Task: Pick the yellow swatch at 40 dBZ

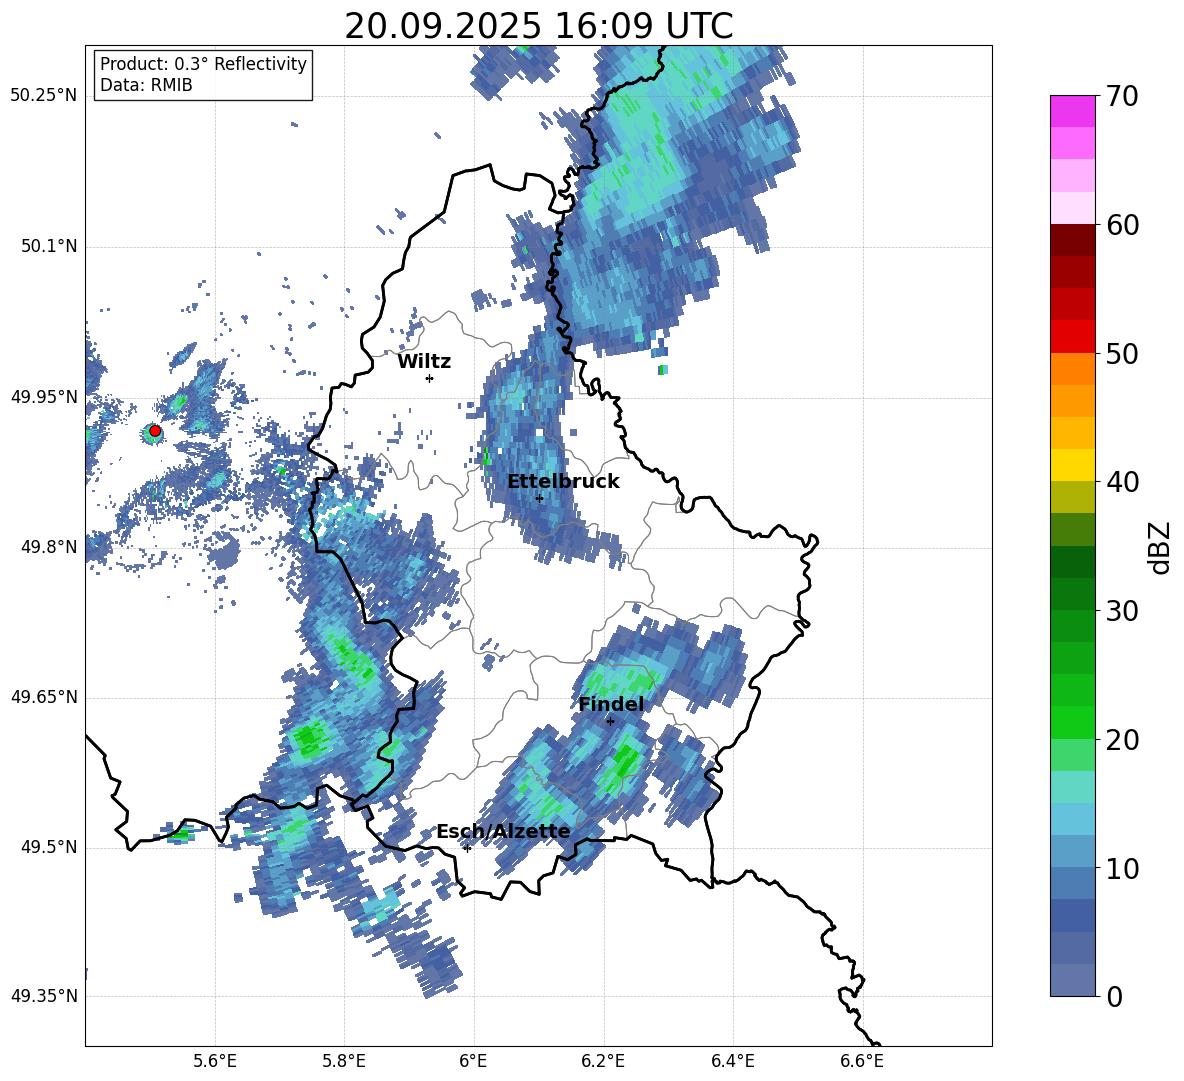Action: pos(1072,465)
